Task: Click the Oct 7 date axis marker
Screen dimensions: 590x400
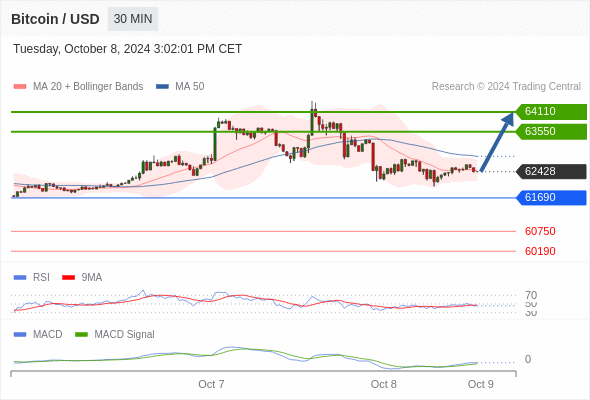Action: (211, 384)
